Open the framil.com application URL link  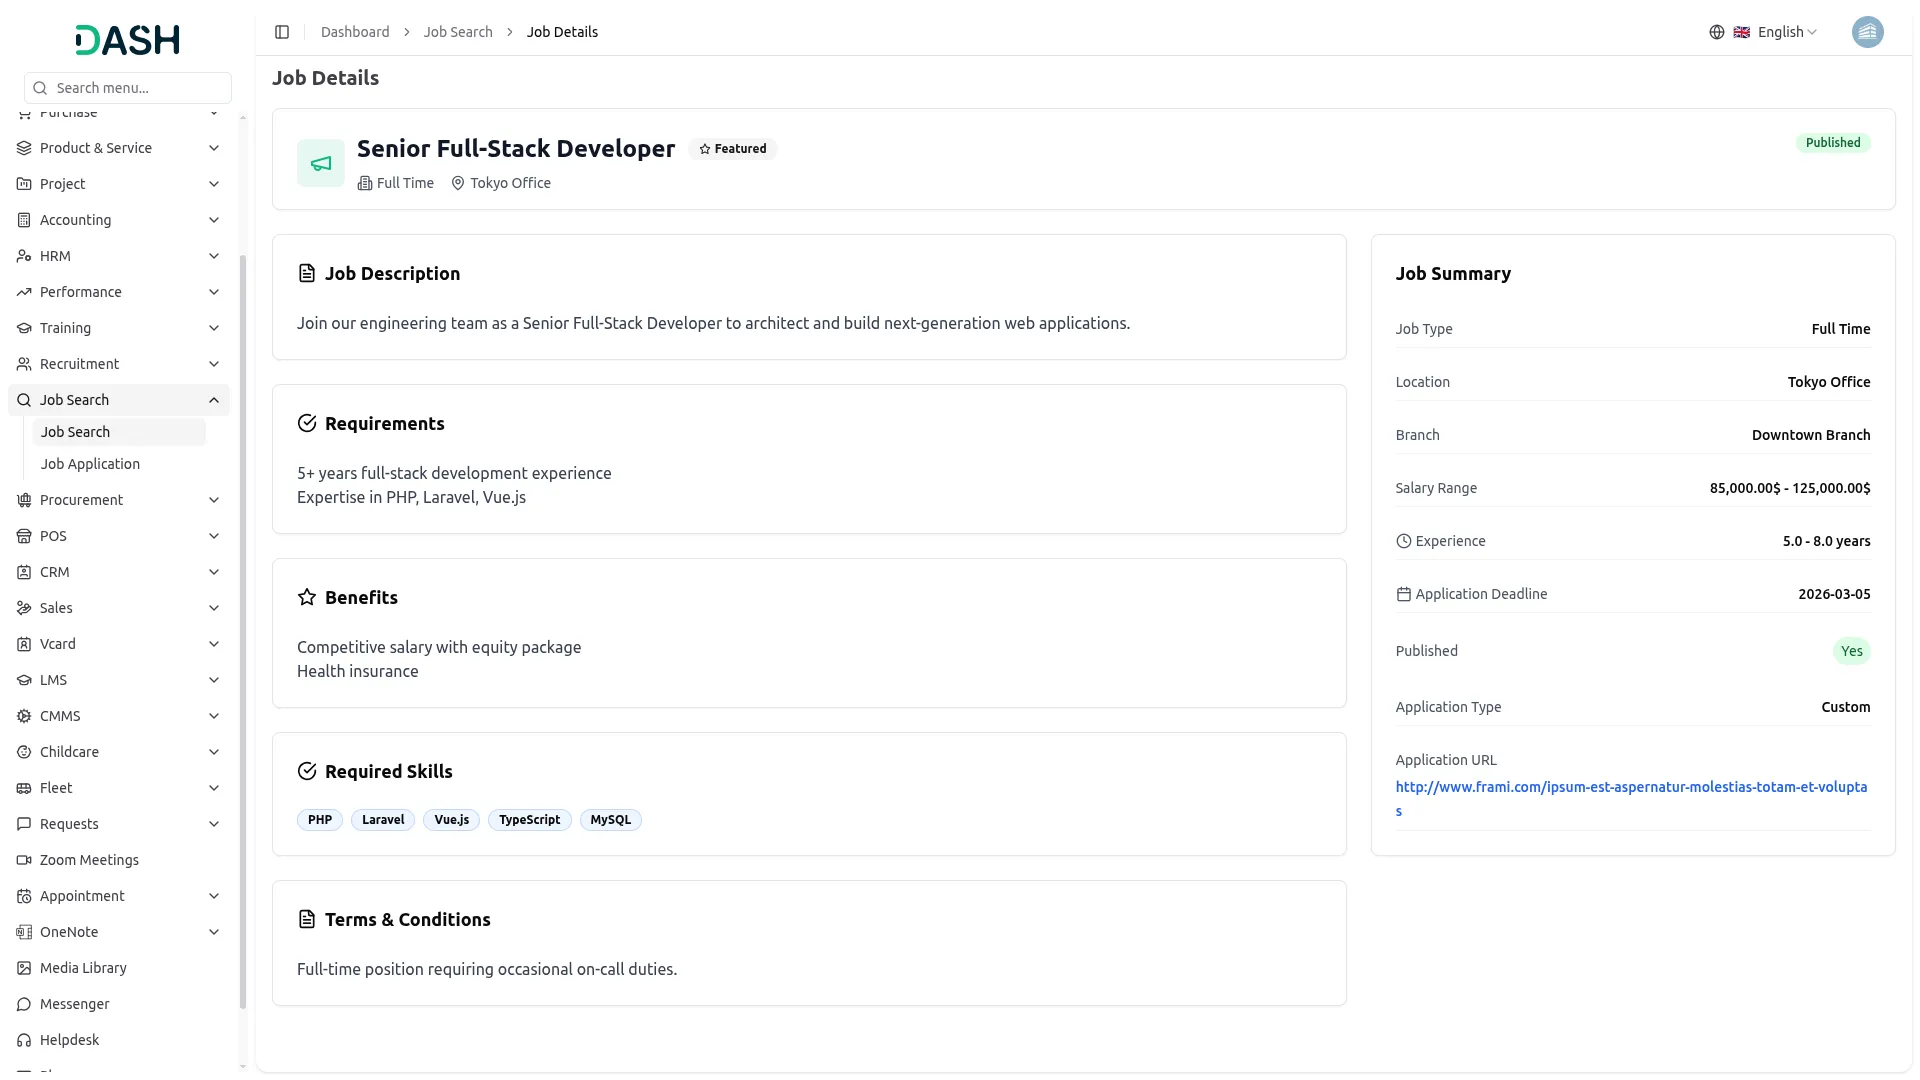[1630, 788]
